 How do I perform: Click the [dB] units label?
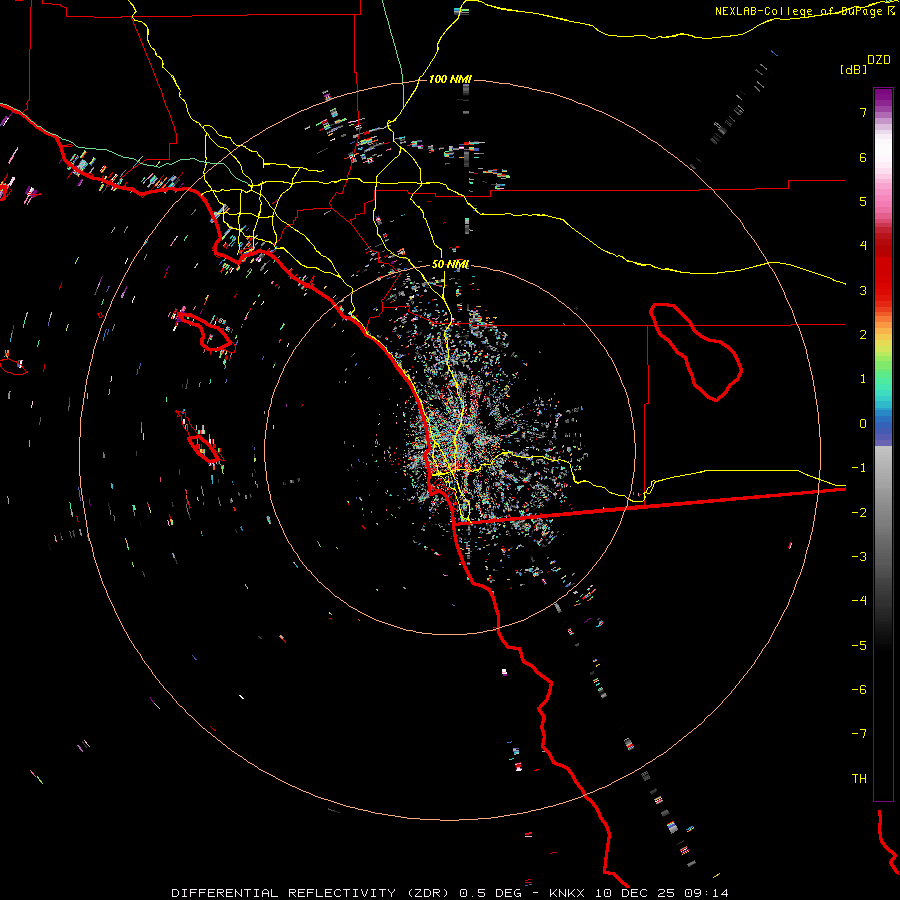[x=853, y=69]
